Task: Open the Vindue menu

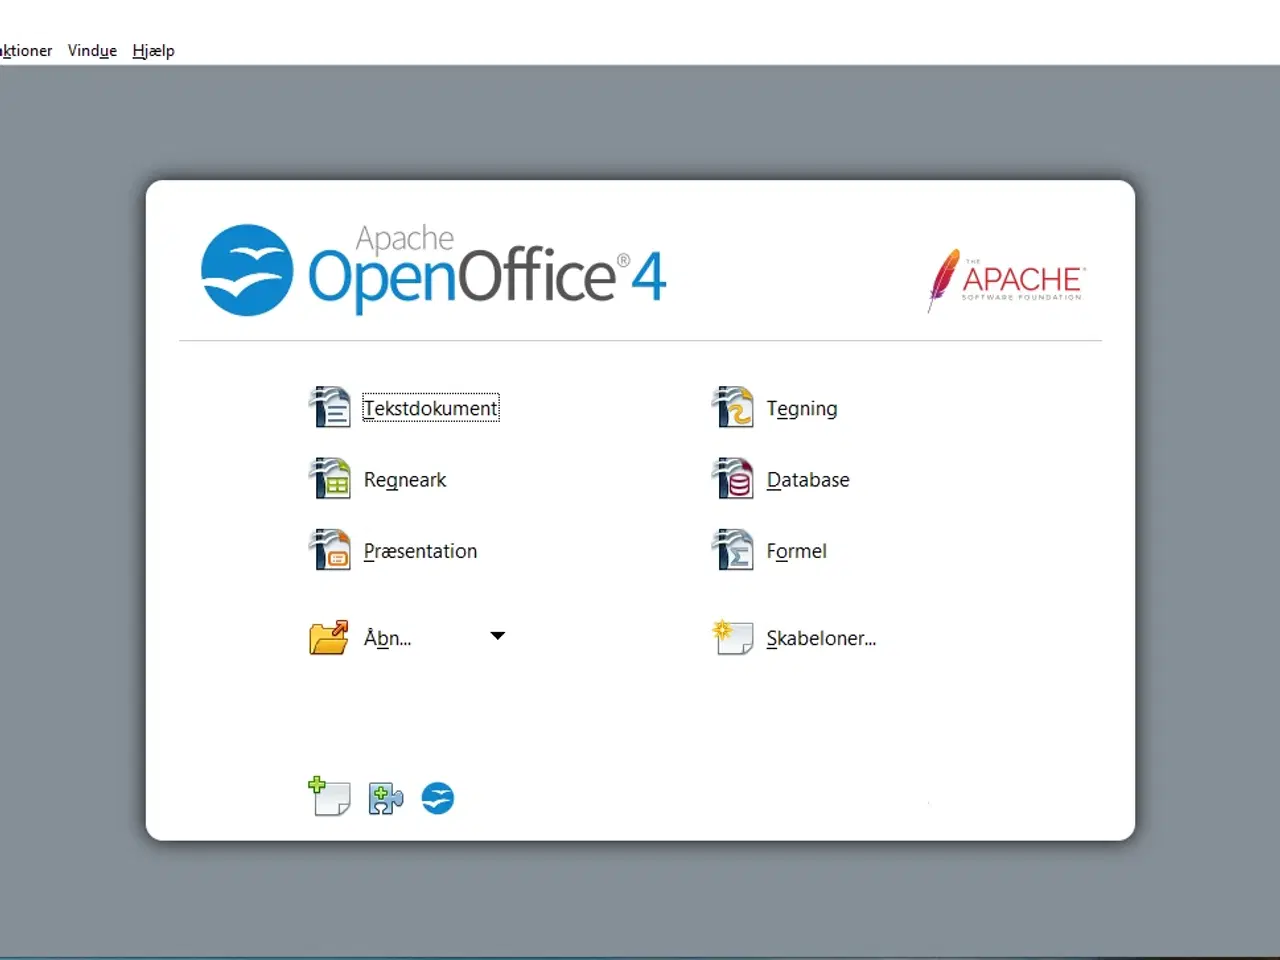Action: pos(92,51)
